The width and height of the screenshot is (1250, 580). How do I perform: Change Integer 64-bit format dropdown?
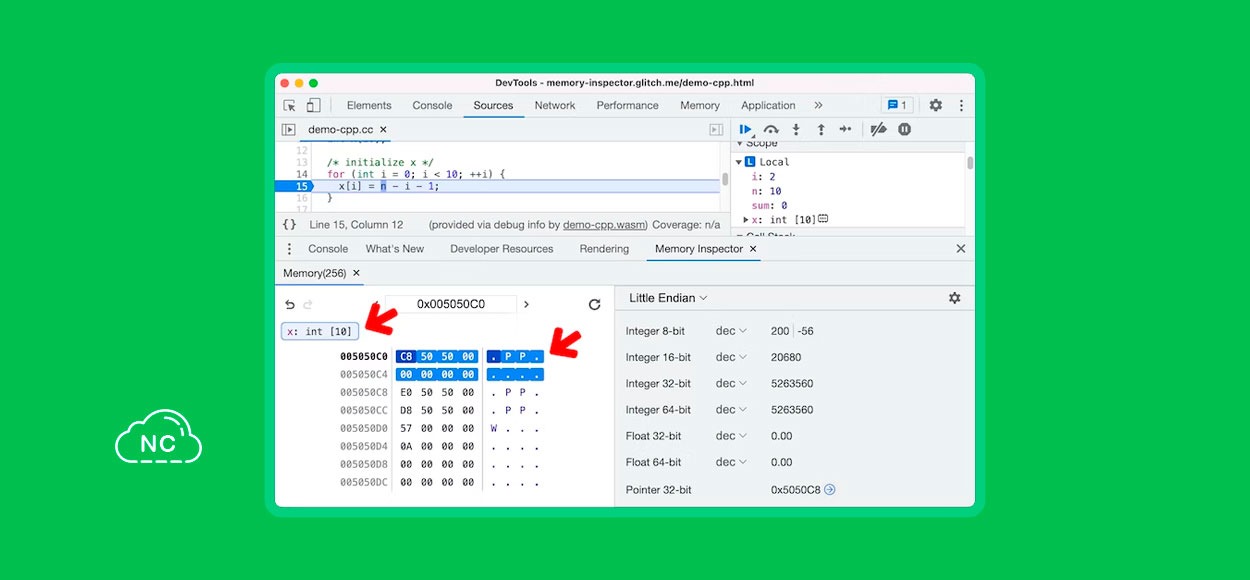pos(731,409)
